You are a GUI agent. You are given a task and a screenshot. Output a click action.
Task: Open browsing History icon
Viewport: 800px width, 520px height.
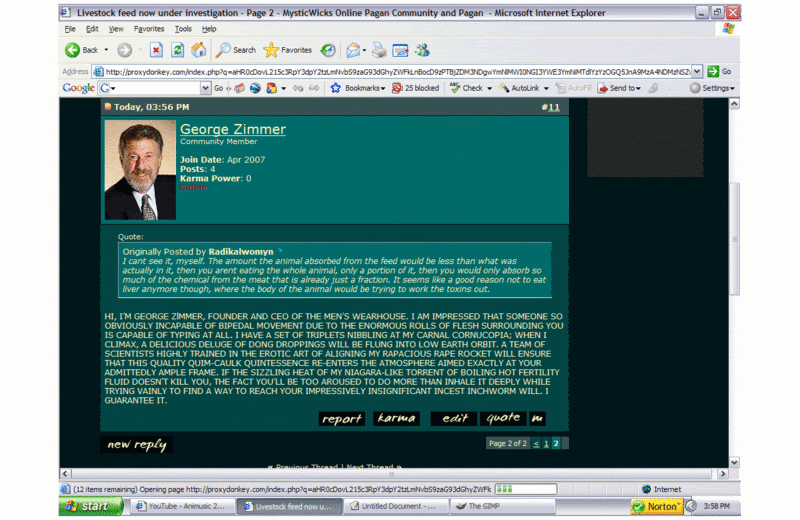328,50
